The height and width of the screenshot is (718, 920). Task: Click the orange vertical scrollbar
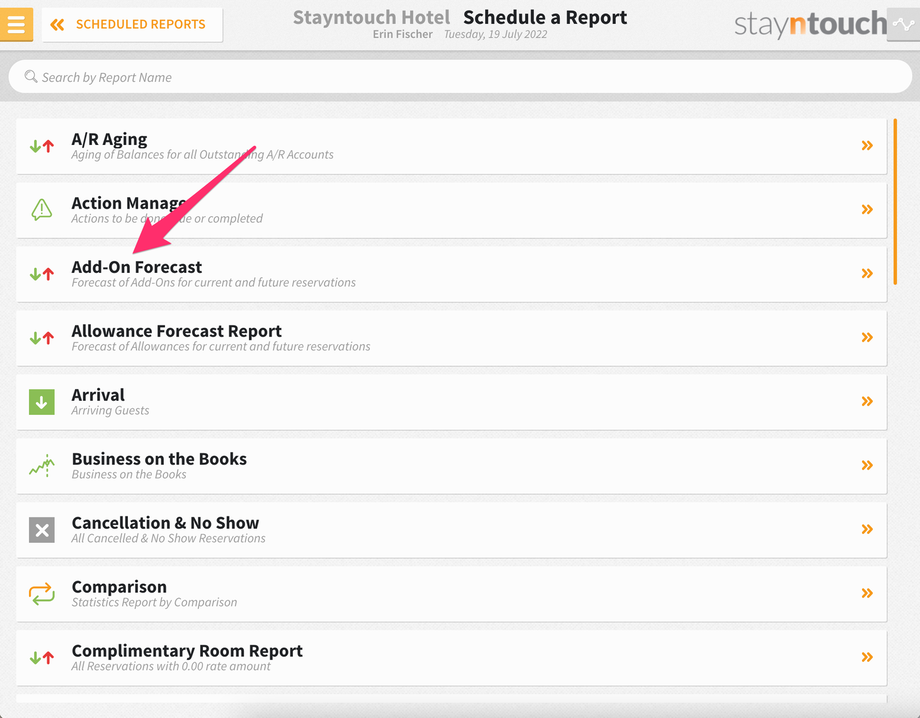895,202
